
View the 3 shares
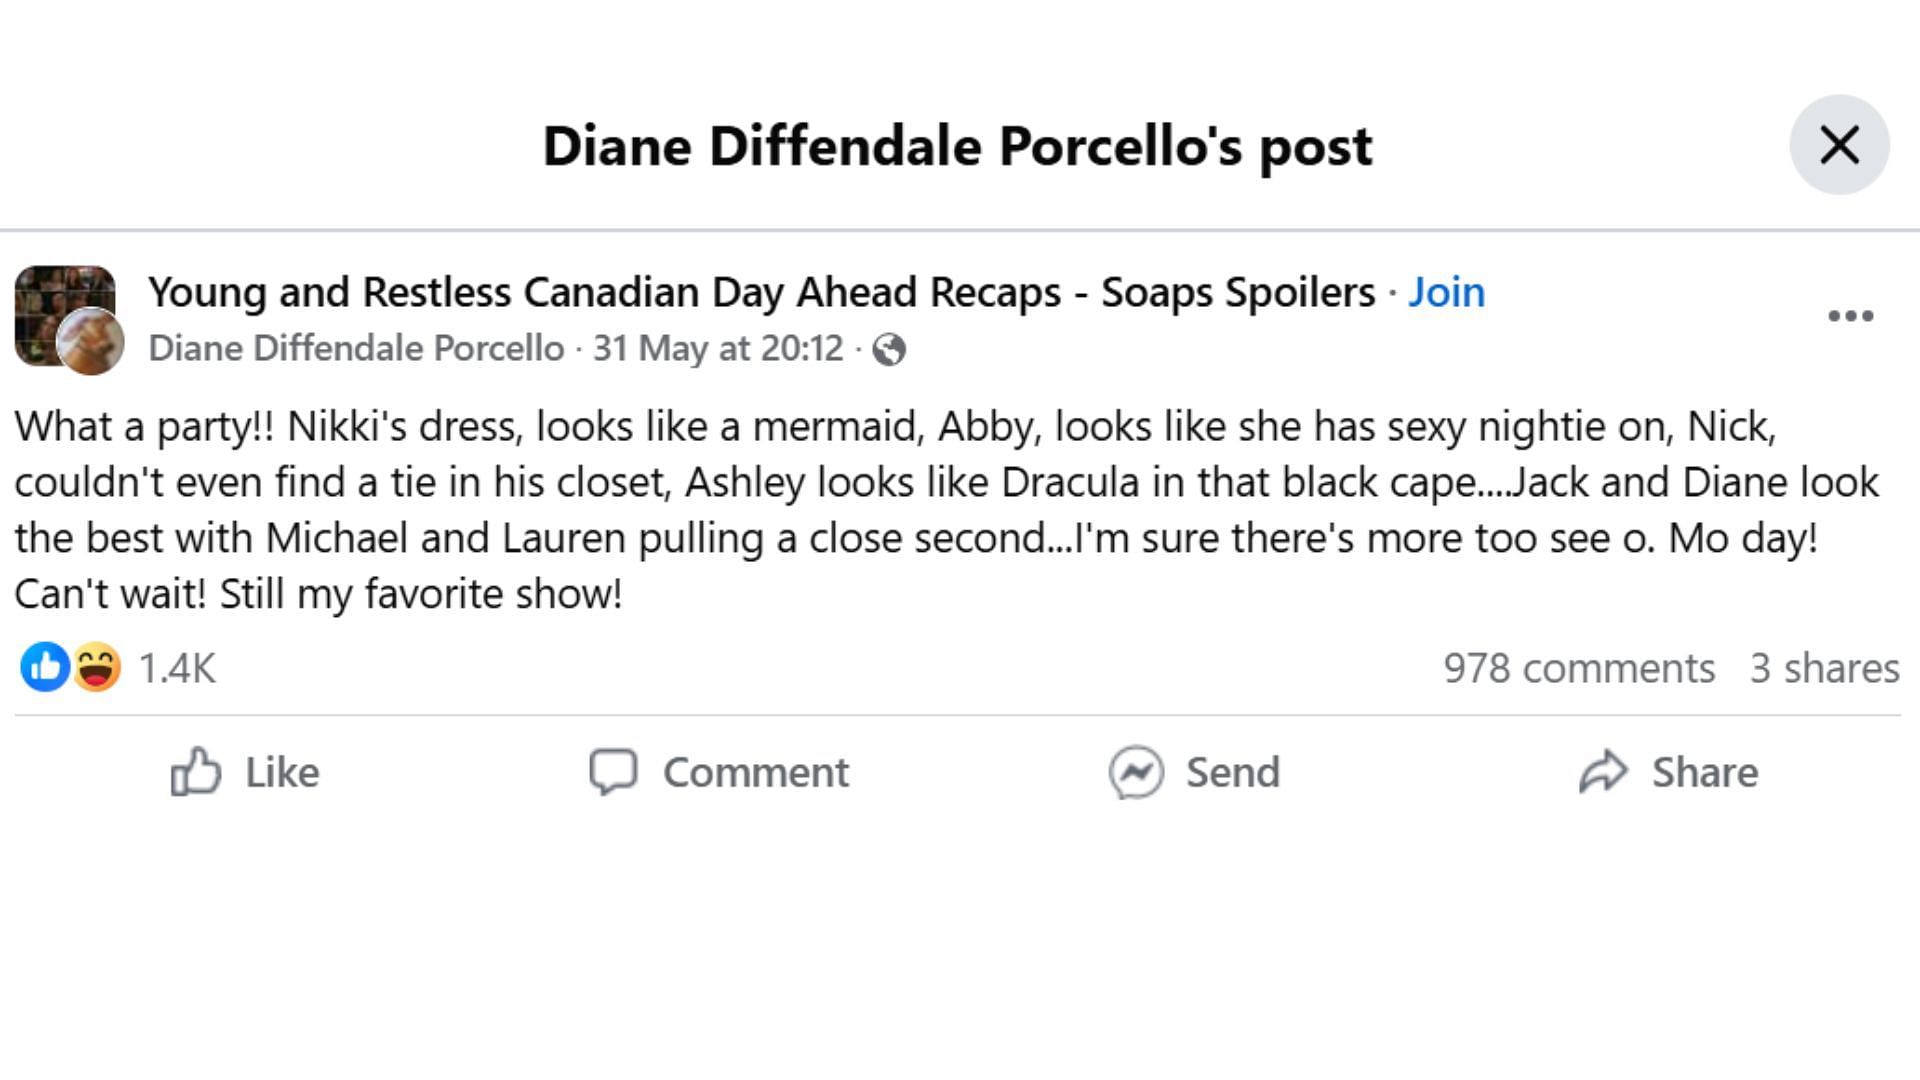1824,668
